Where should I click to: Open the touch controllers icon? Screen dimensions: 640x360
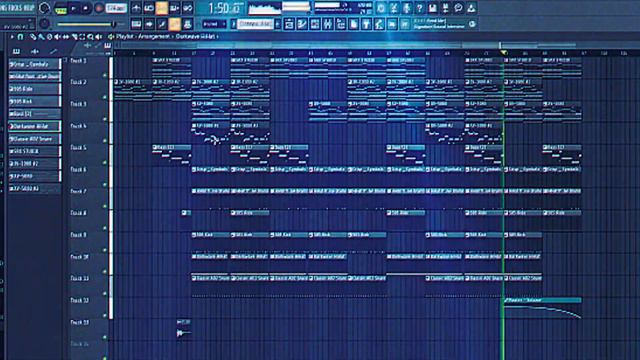(x=379, y=24)
